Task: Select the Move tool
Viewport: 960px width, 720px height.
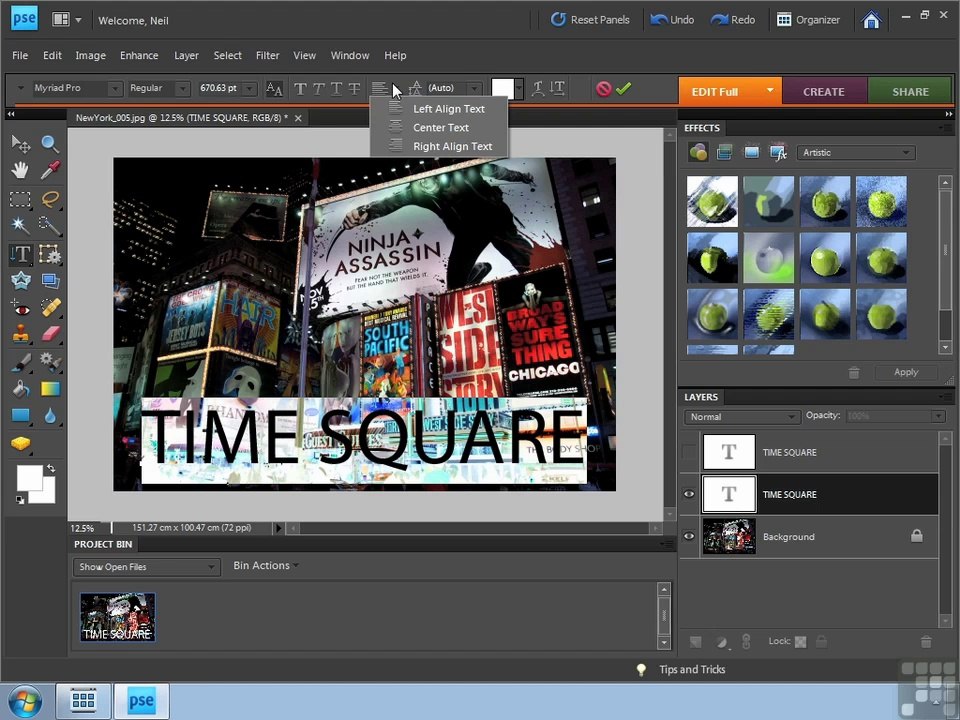Action: point(20,144)
